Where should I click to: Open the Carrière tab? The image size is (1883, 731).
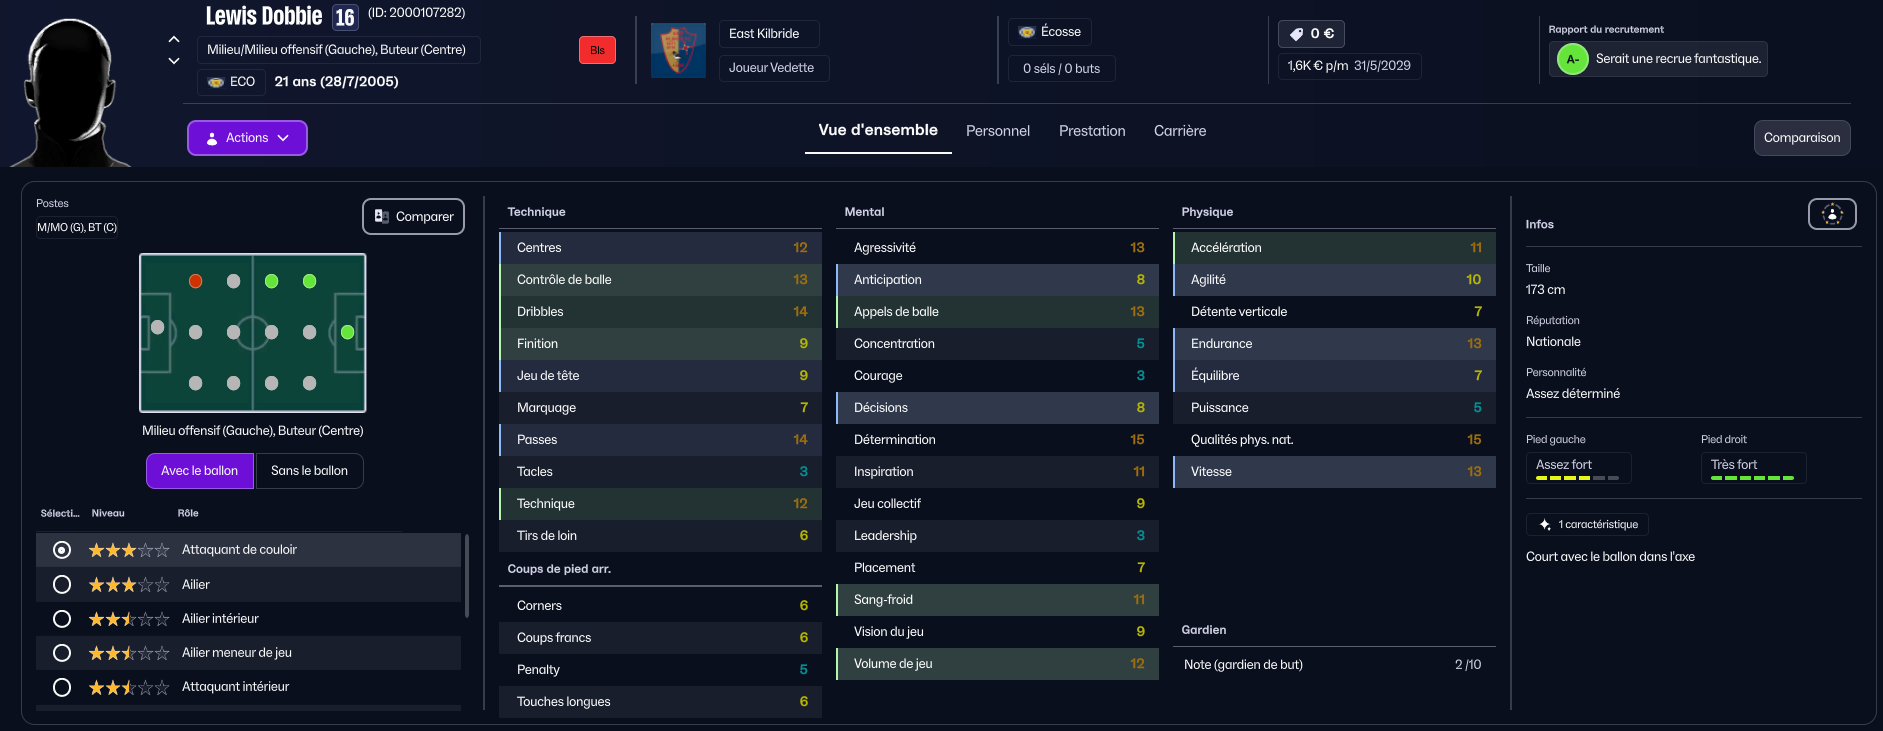(1179, 131)
